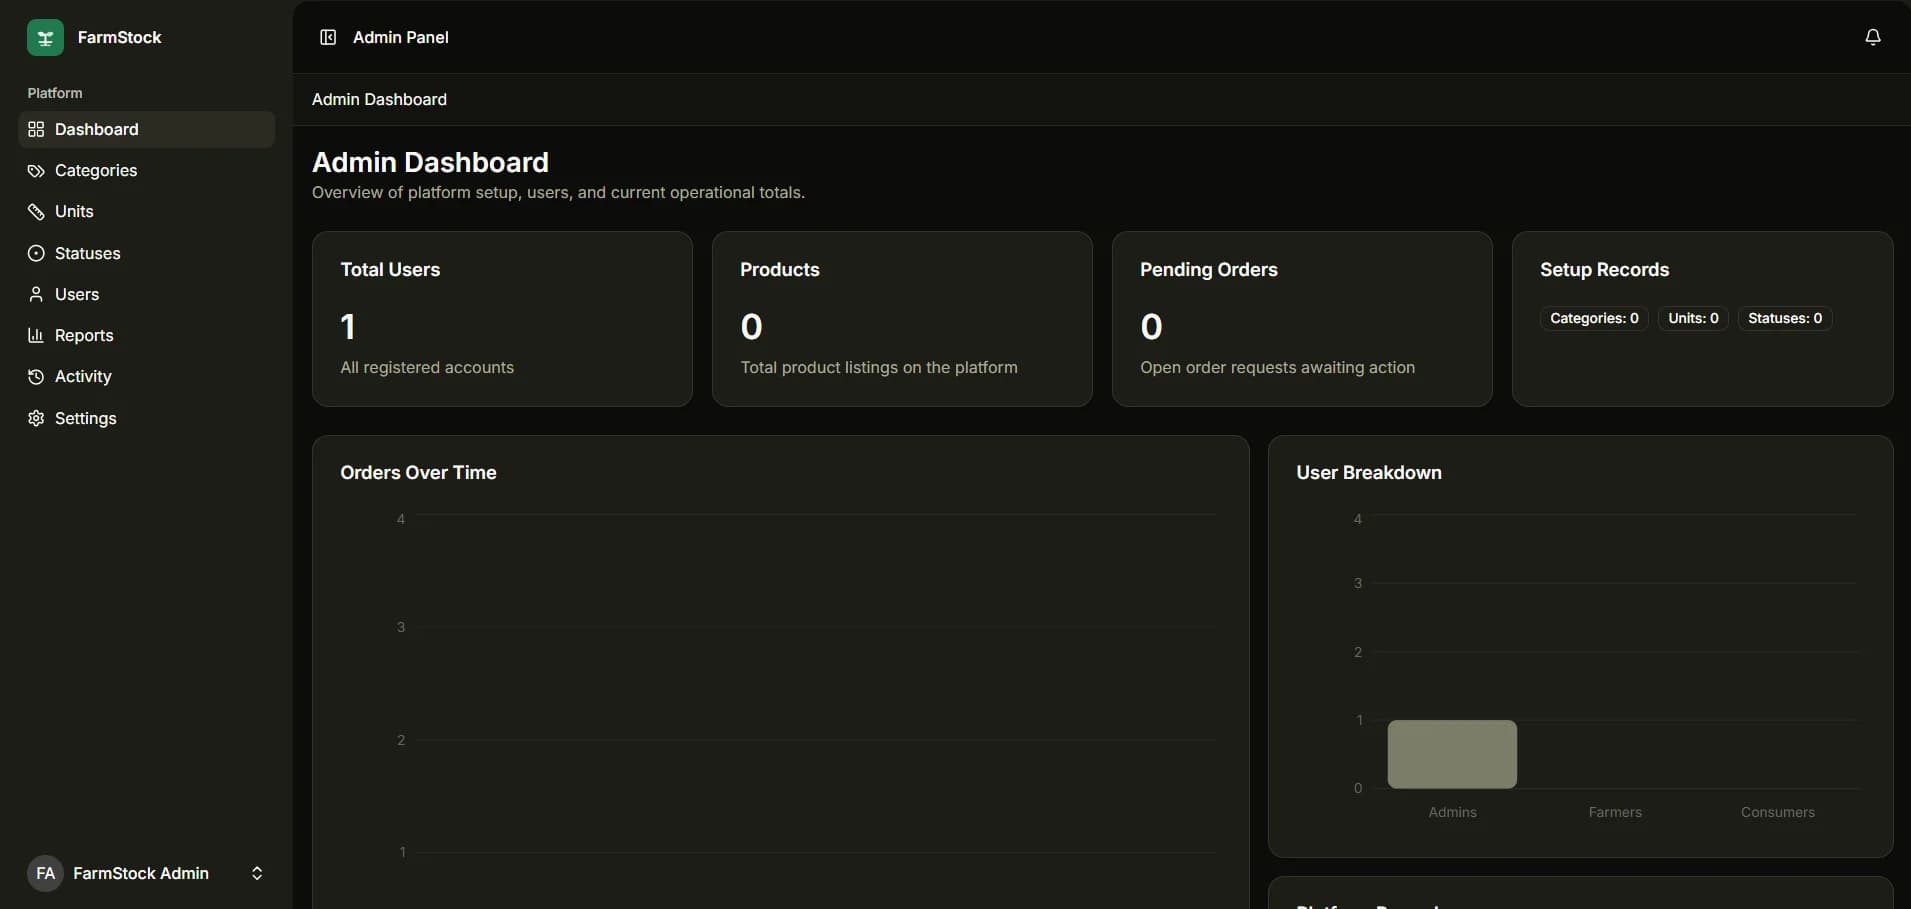Screen dimensions: 1911x909
Task: Go to Categories in the sidebar
Action: click(146, 171)
